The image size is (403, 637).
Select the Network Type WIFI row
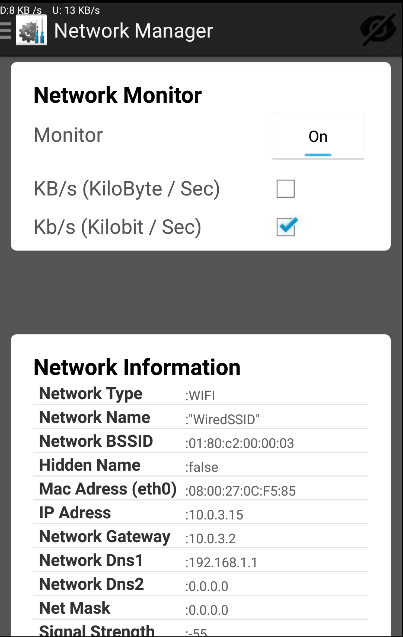click(200, 394)
